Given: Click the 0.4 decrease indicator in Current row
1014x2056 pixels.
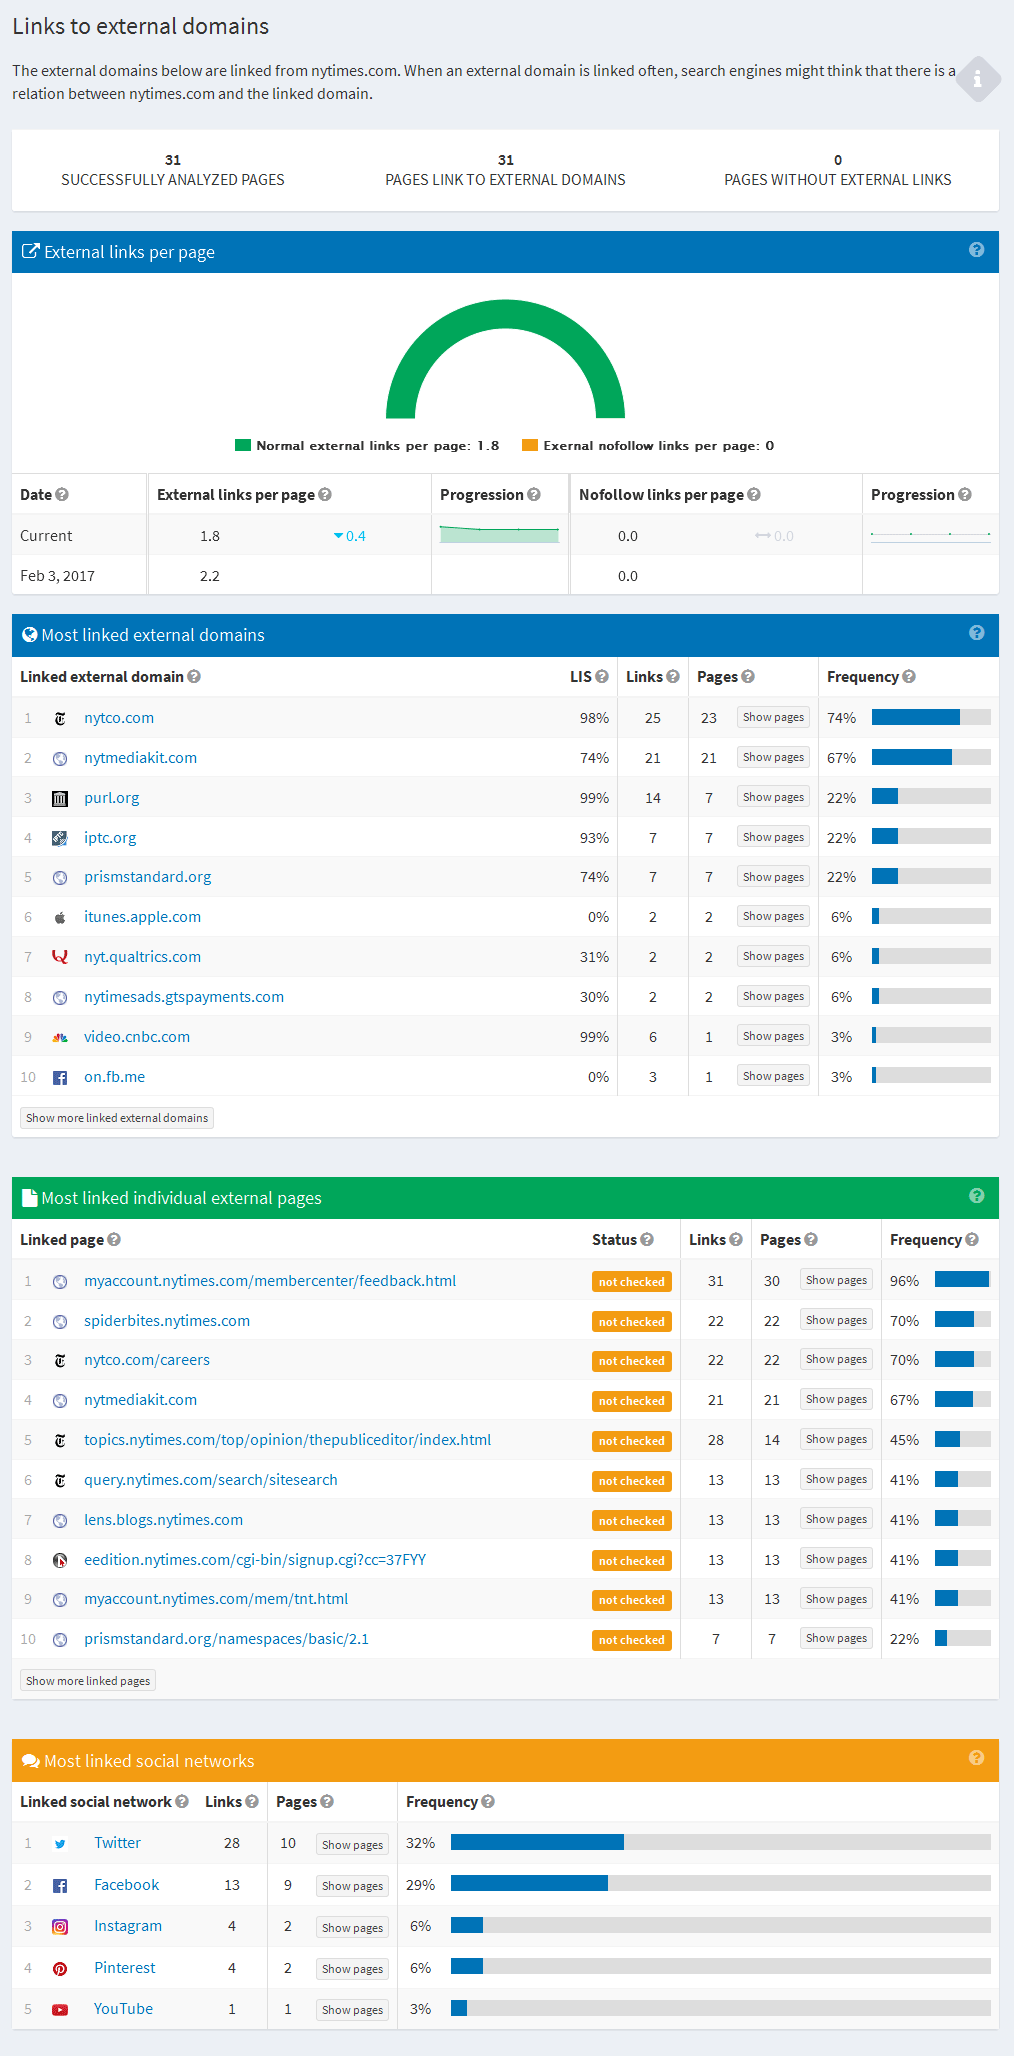Looking at the screenshot, I should tap(349, 536).
